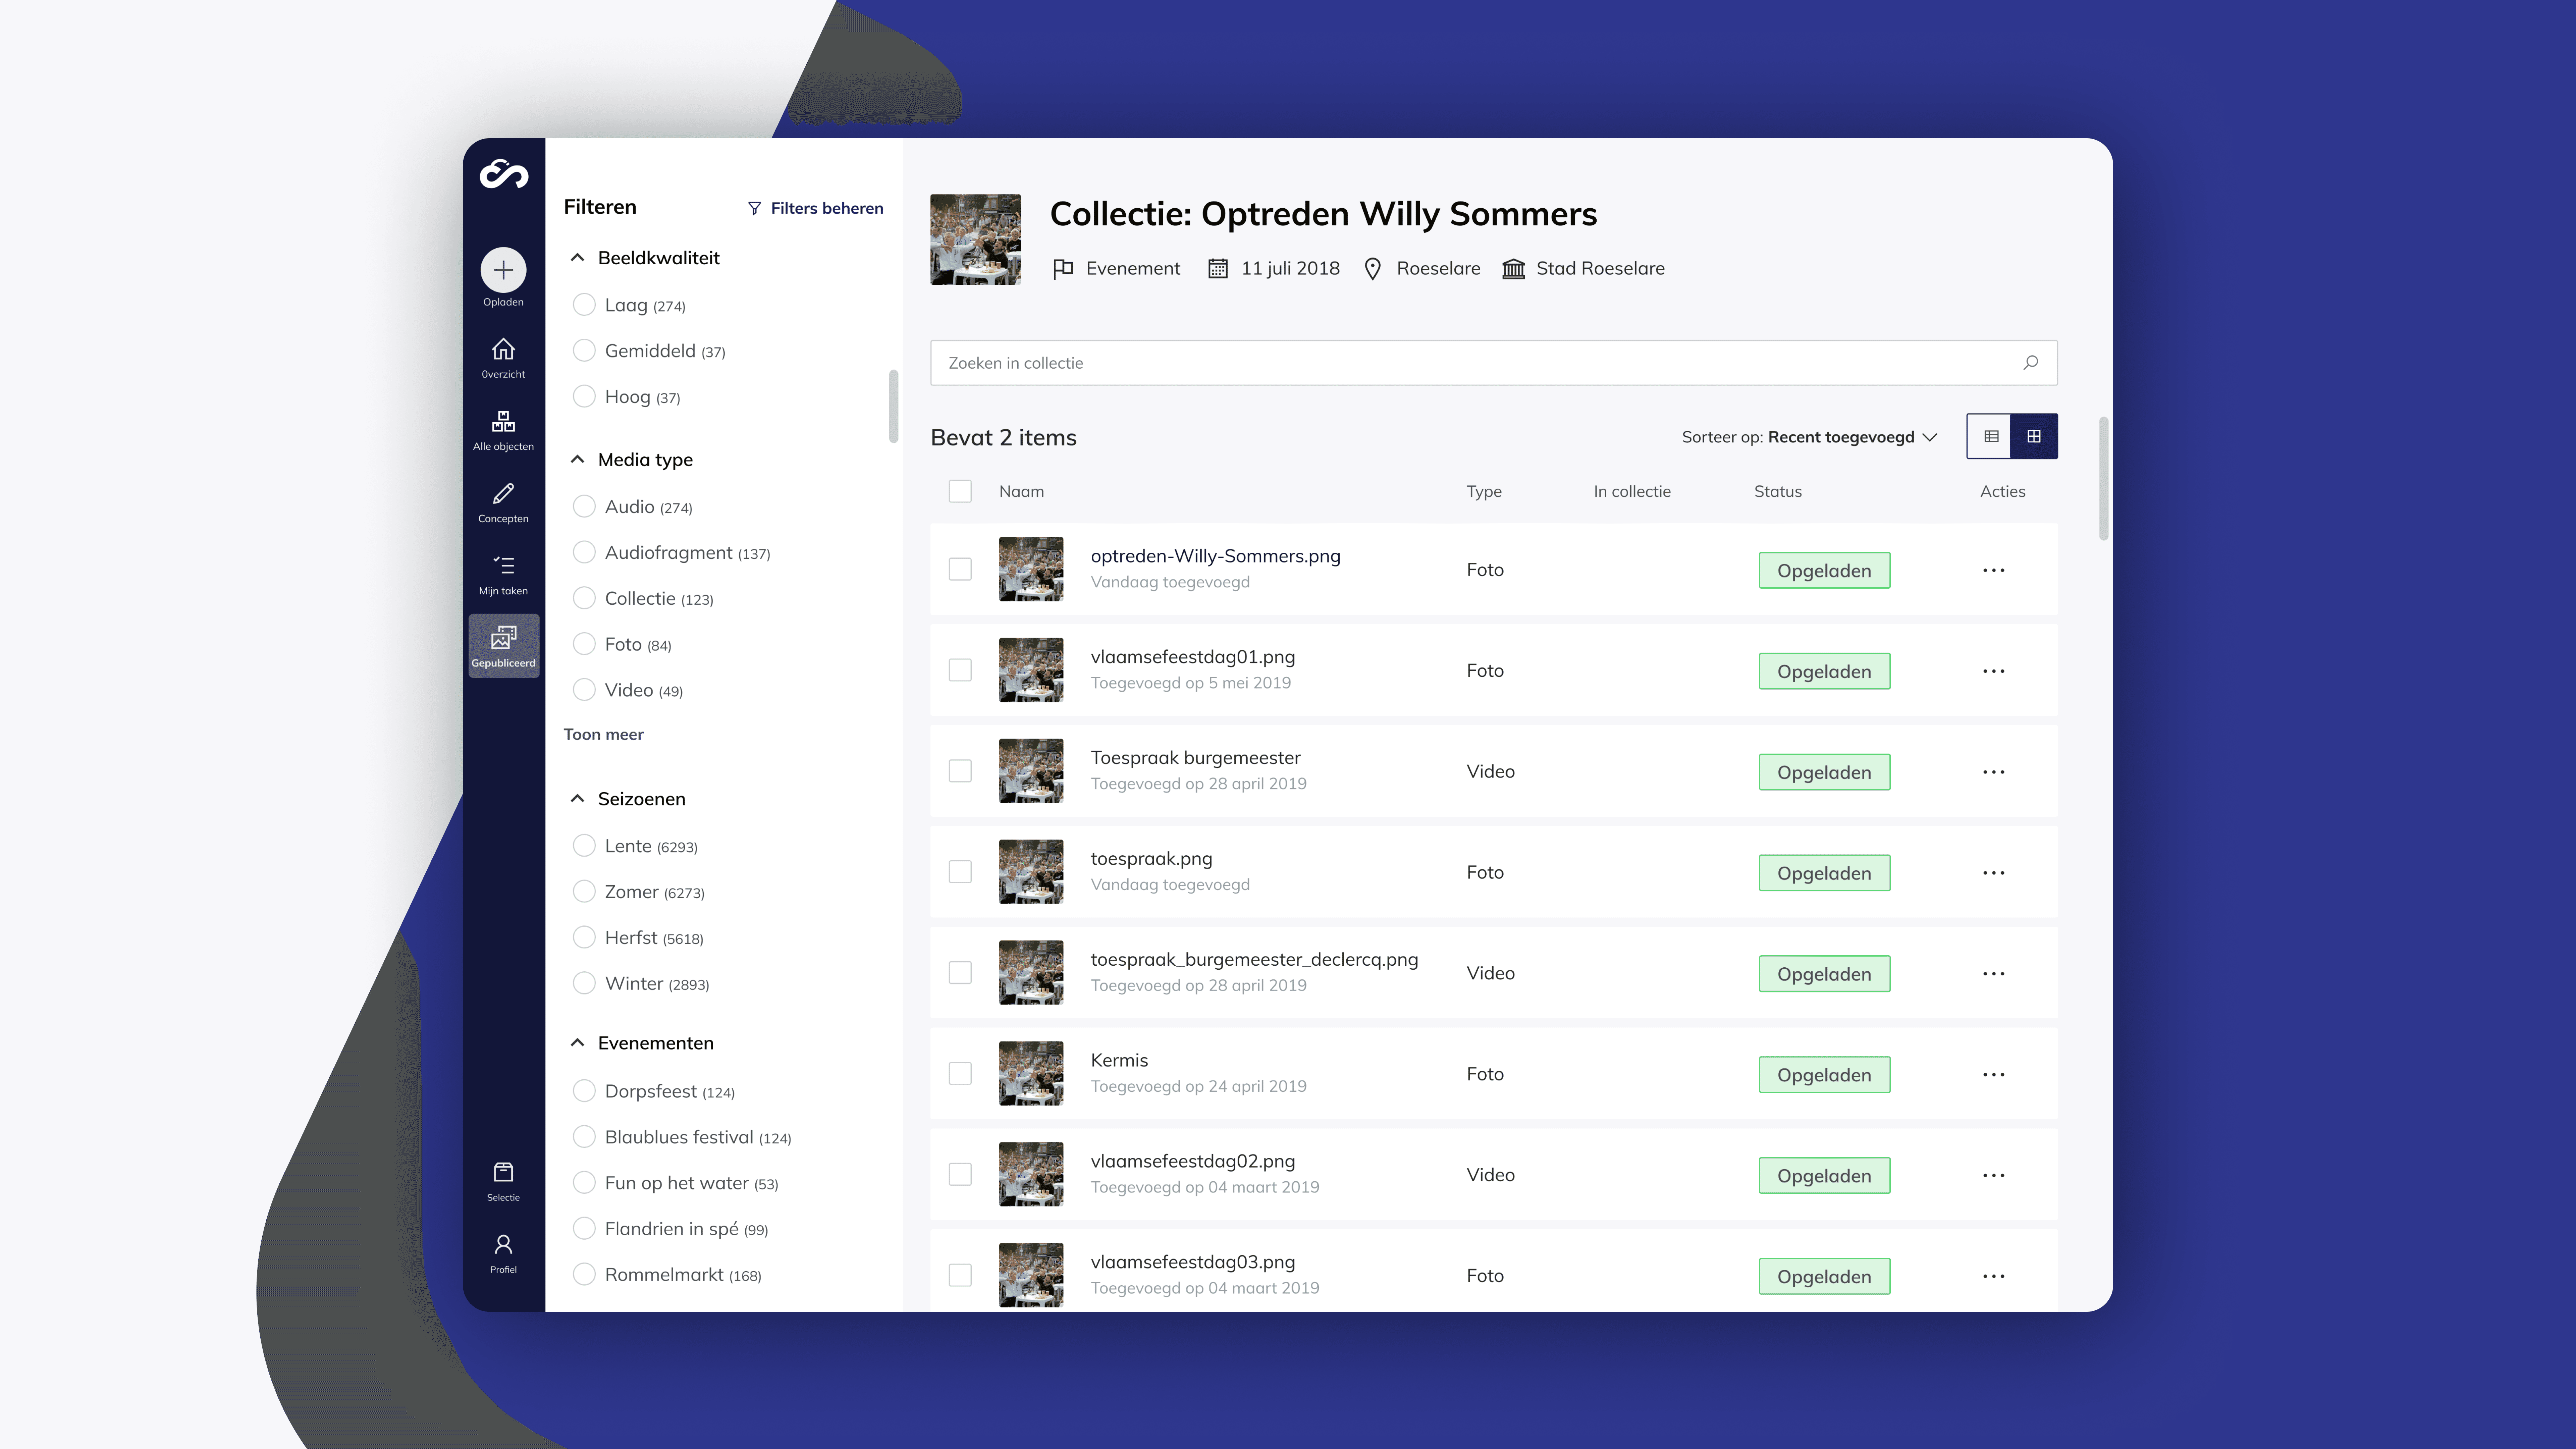Select the Audiofragment media type filter
The width and height of the screenshot is (2576, 1449).
point(584,552)
